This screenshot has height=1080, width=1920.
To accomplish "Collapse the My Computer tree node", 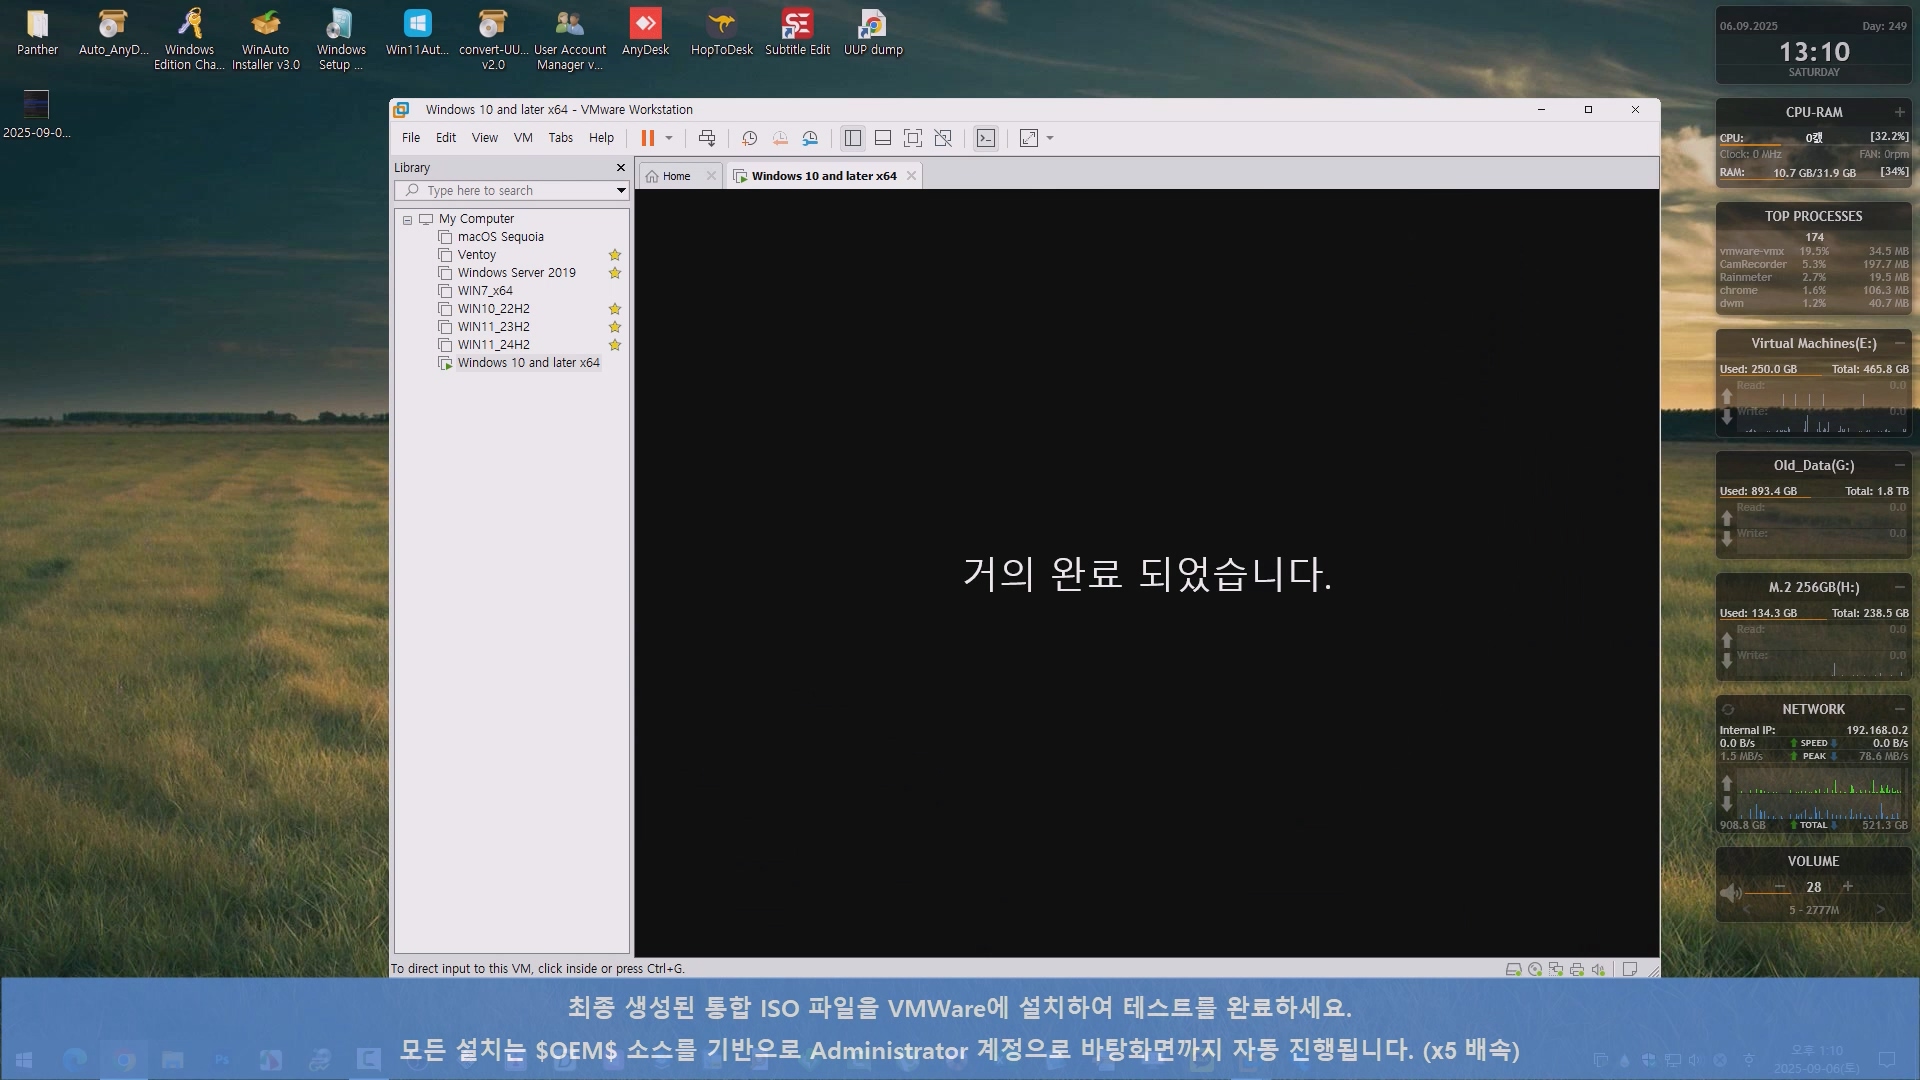I will [407, 220].
